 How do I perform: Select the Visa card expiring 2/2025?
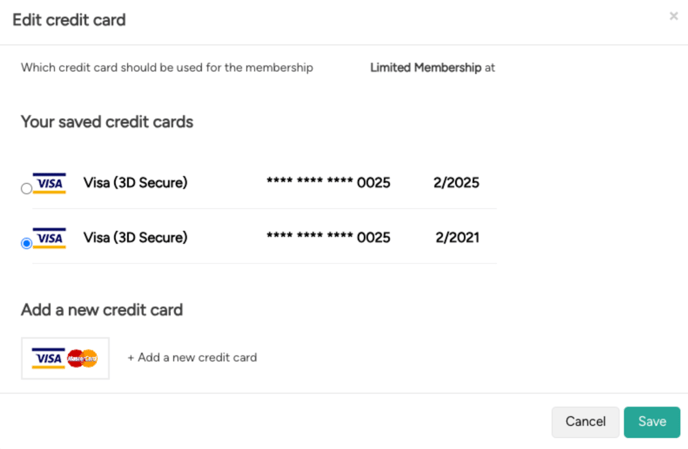[26, 188]
